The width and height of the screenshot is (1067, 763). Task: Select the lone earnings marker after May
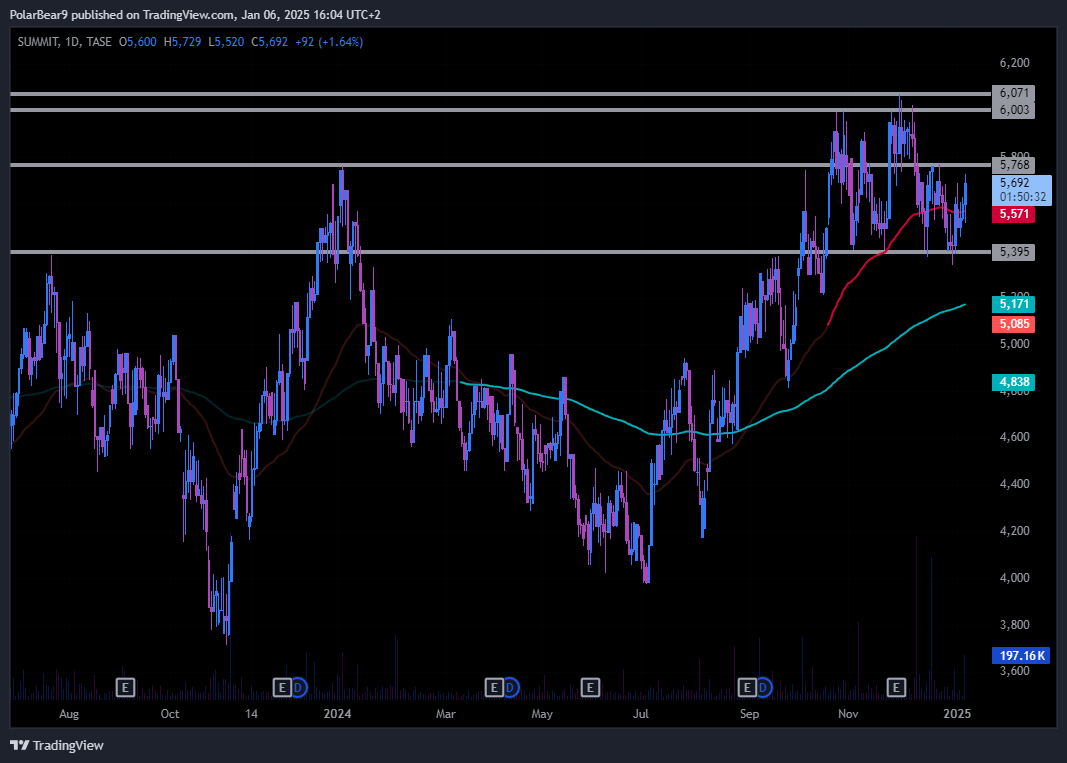pos(590,687)
